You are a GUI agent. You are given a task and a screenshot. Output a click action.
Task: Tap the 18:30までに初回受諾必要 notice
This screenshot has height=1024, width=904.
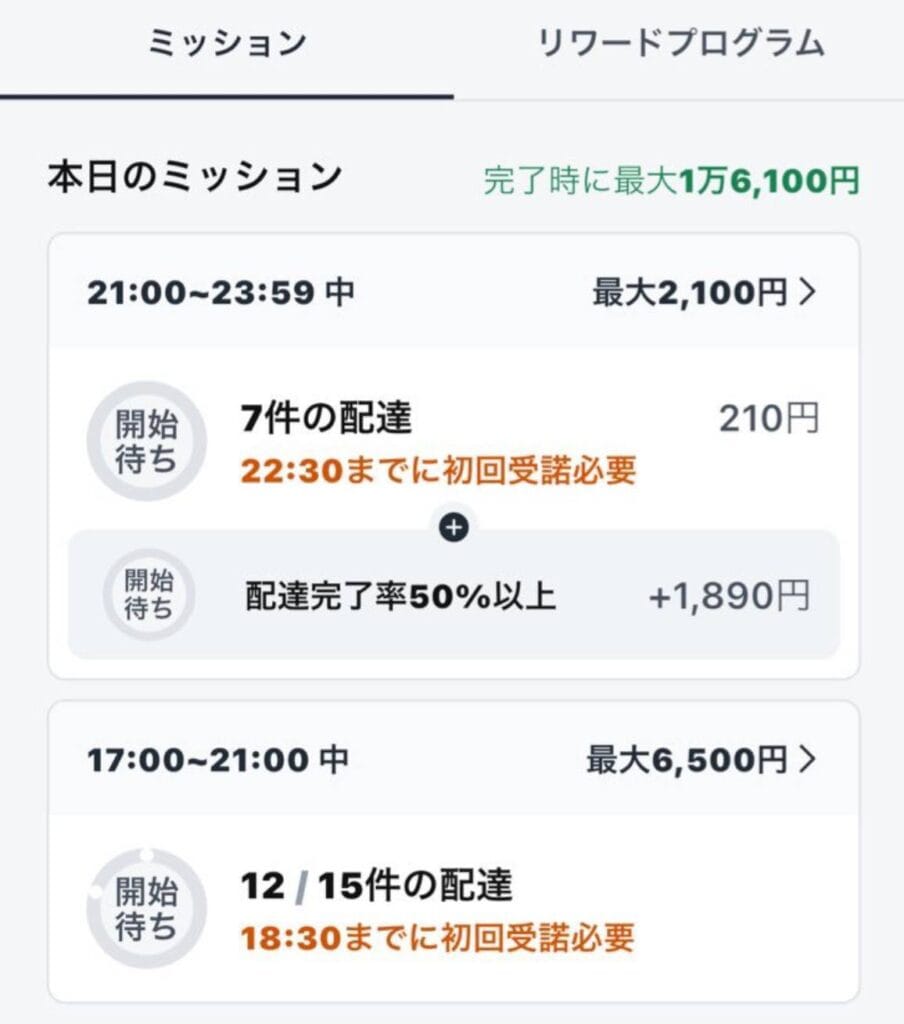pyautogui.click(x=437, y=938)
